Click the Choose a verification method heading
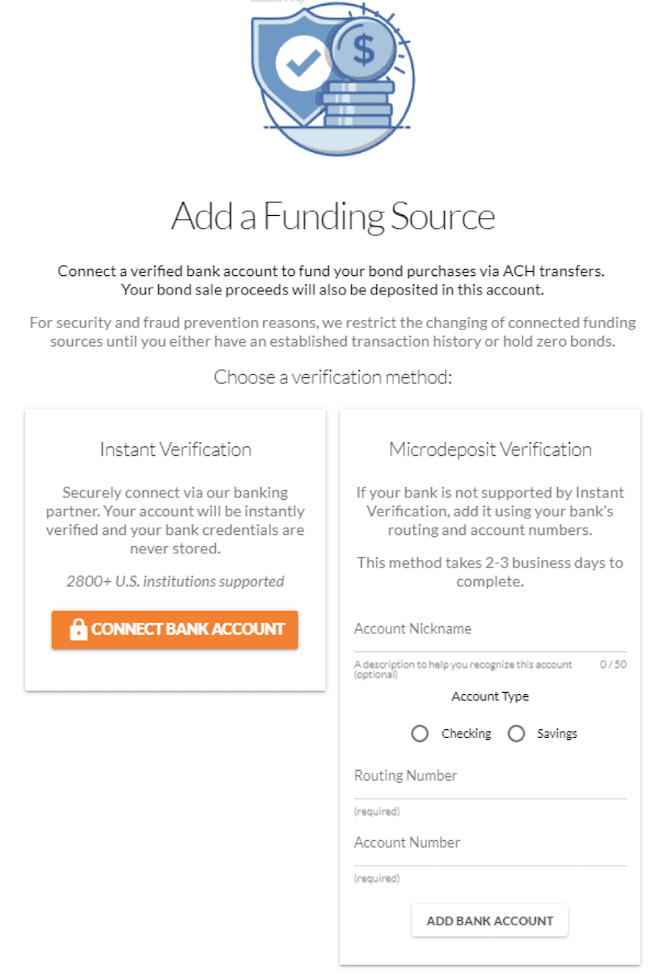This screenshot has width=660, height=978. [332, 377]
